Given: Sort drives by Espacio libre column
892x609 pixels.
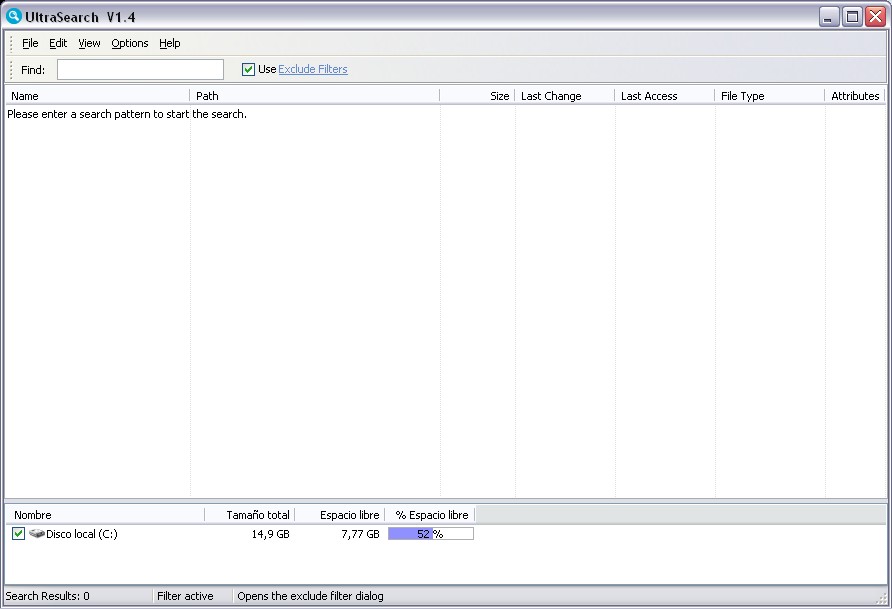Looking at the screenshot, I should click(x=340, y=515).
